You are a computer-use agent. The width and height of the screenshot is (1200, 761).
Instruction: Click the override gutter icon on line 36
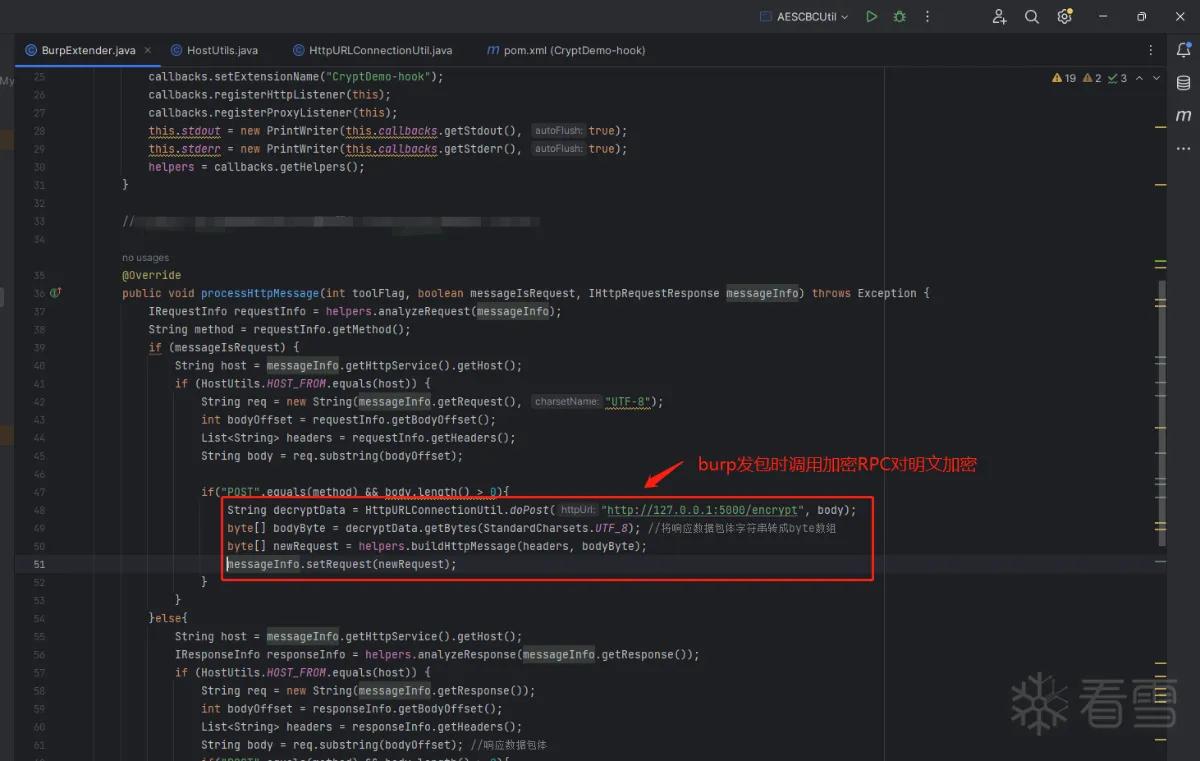(56, 293)
